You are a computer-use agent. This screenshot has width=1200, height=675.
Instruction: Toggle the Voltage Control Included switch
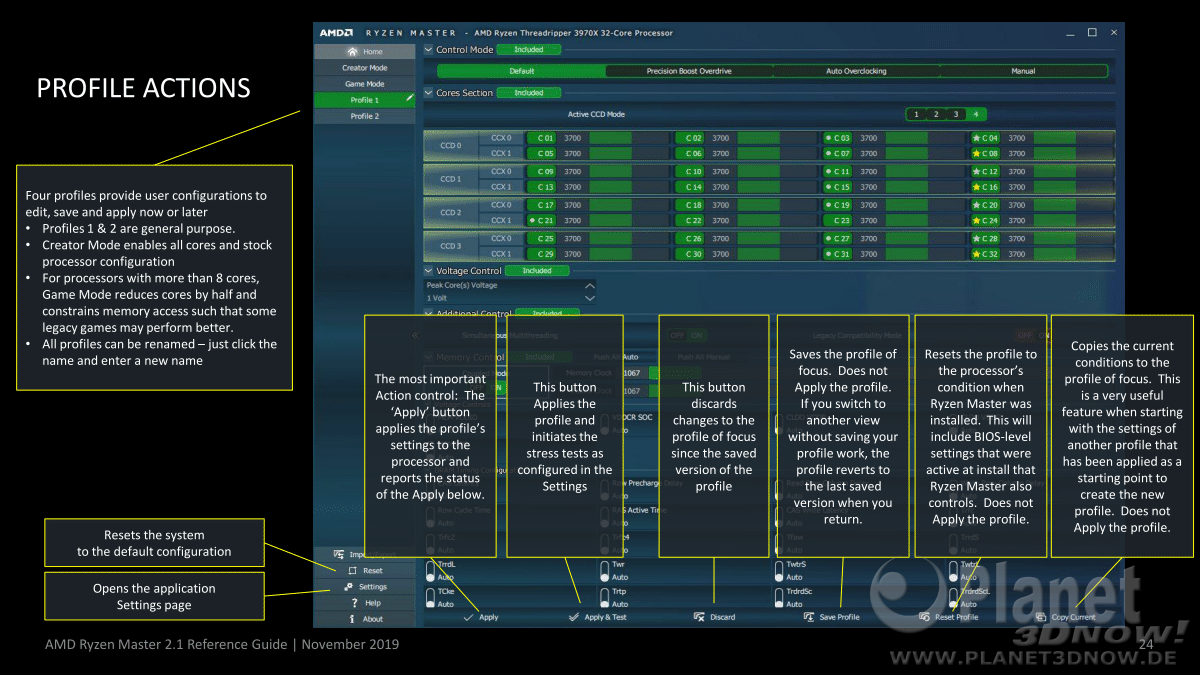click(536, 270)
